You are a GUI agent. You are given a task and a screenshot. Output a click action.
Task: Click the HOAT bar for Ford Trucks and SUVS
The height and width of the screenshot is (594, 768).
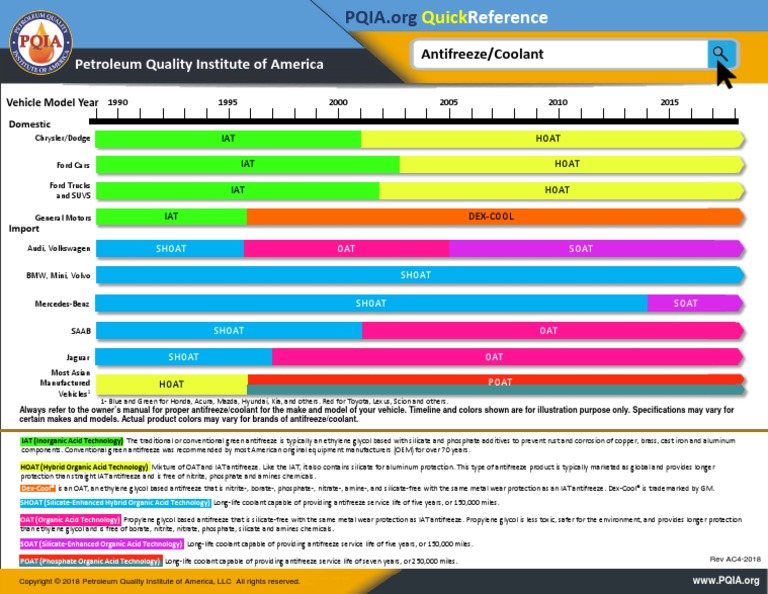(x=561, y=190)
